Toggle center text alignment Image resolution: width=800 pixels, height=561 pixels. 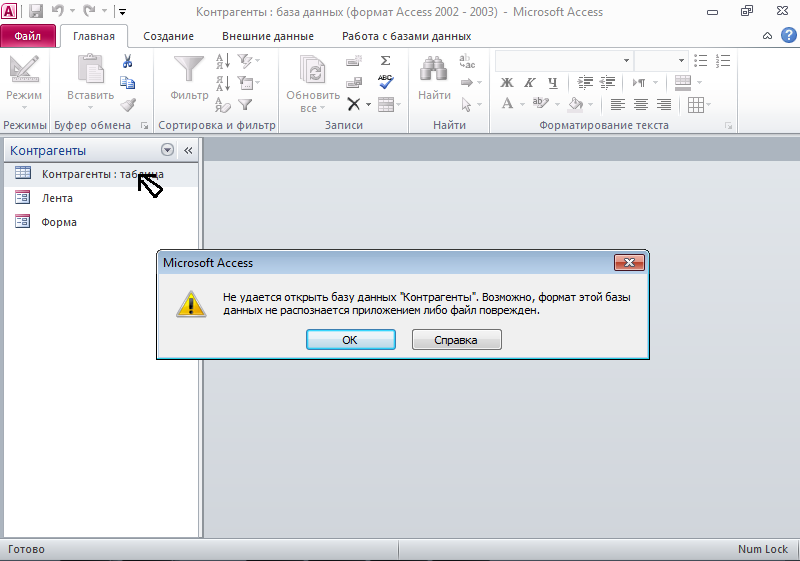[640, 105]
